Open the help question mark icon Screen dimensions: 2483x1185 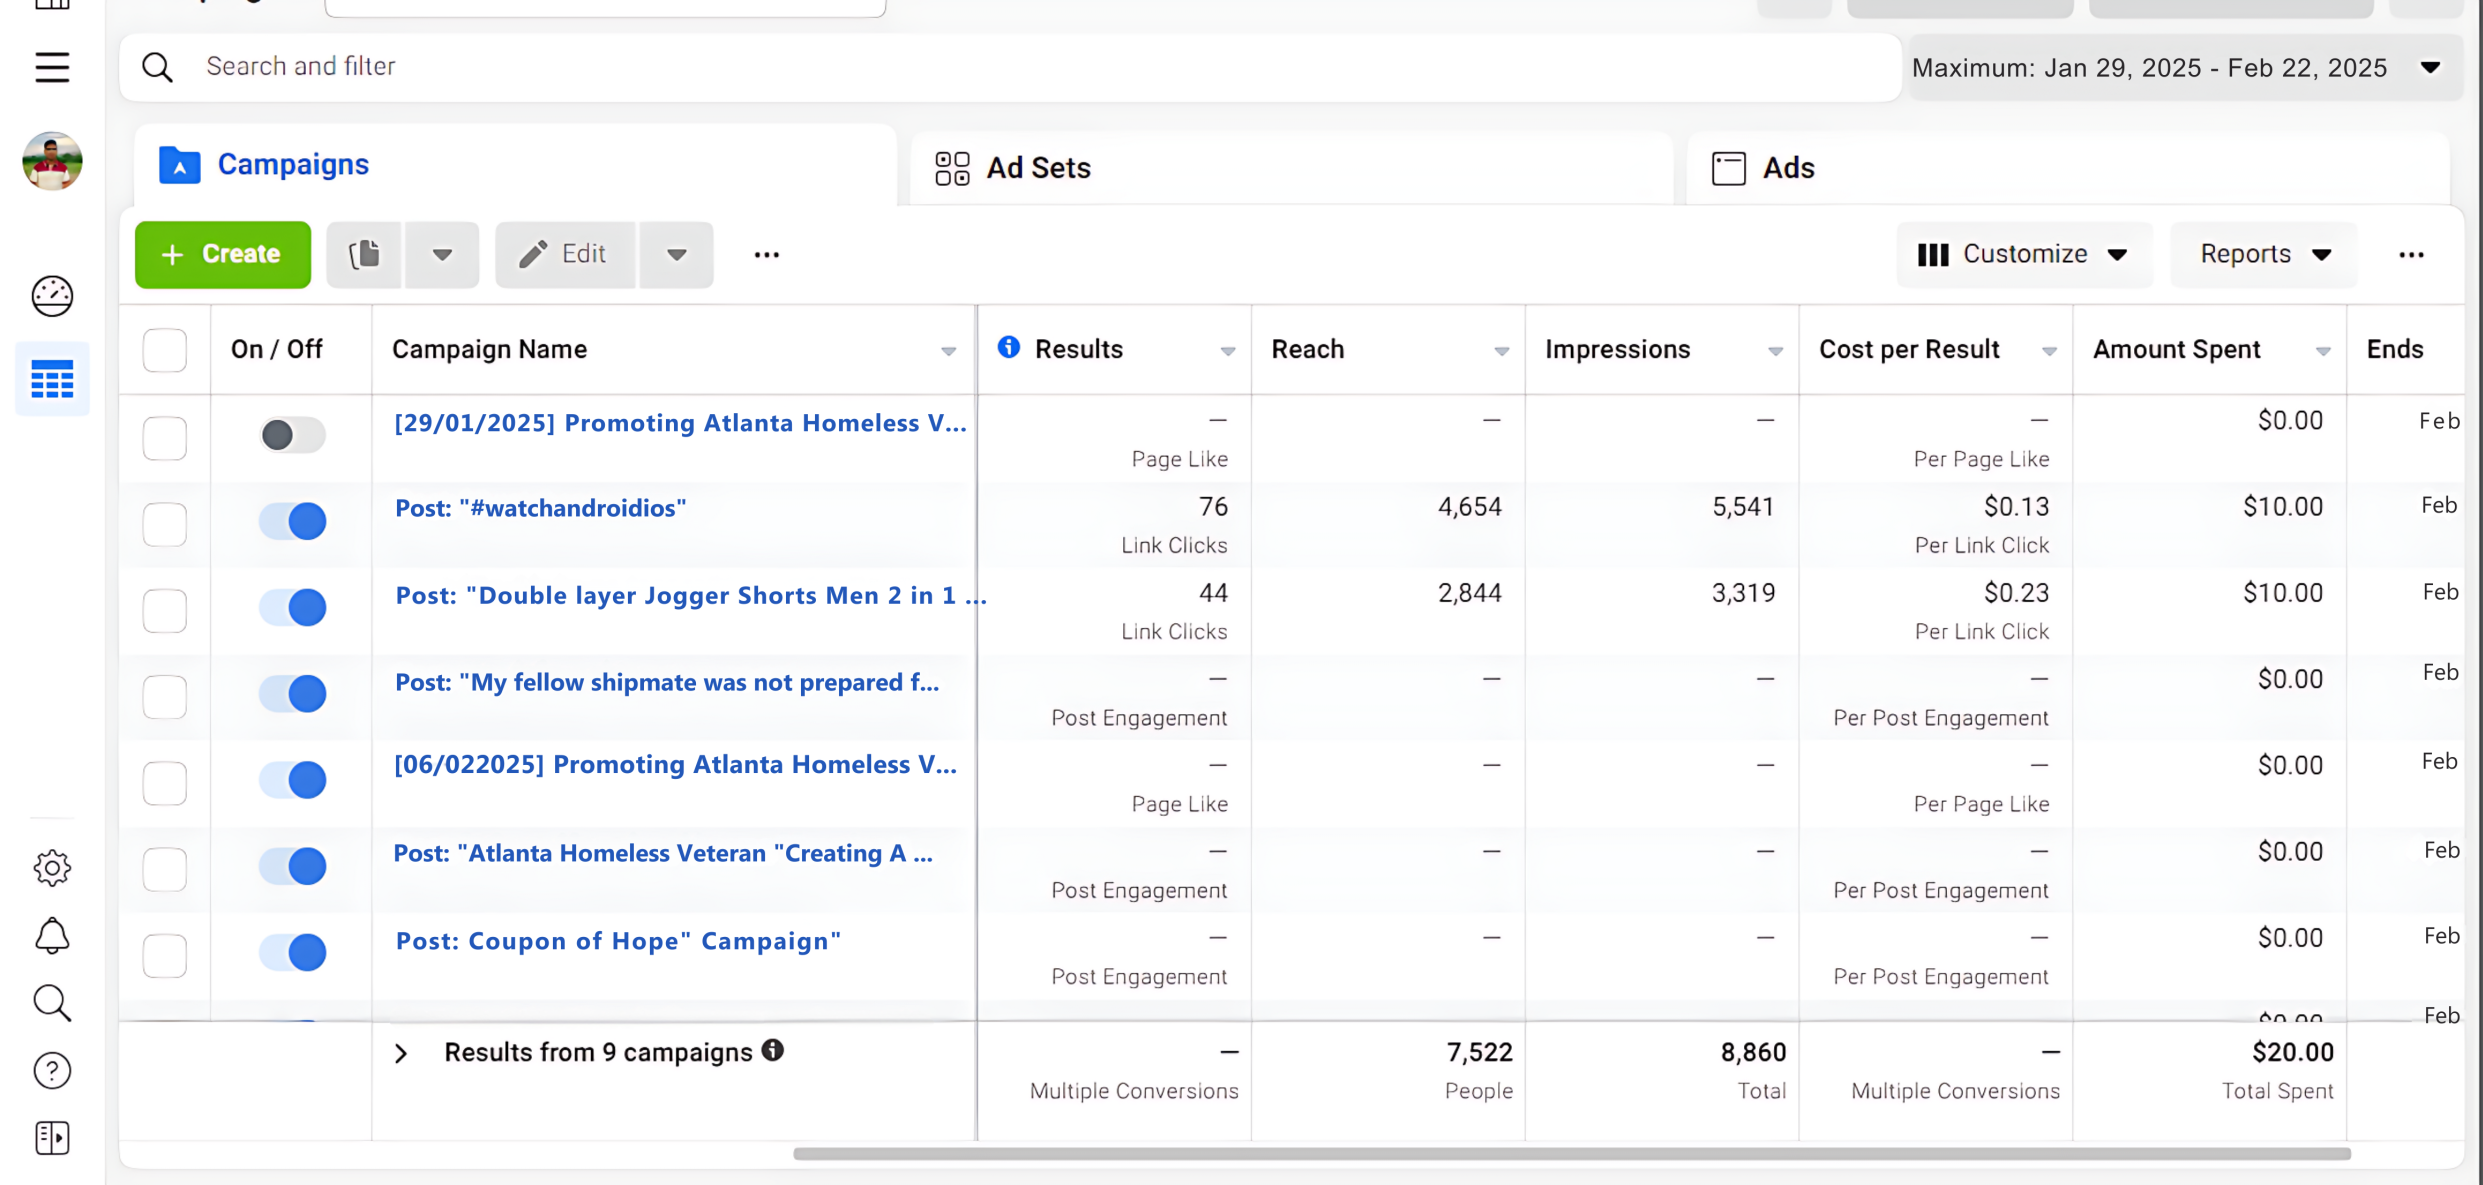pos(52,1071)
